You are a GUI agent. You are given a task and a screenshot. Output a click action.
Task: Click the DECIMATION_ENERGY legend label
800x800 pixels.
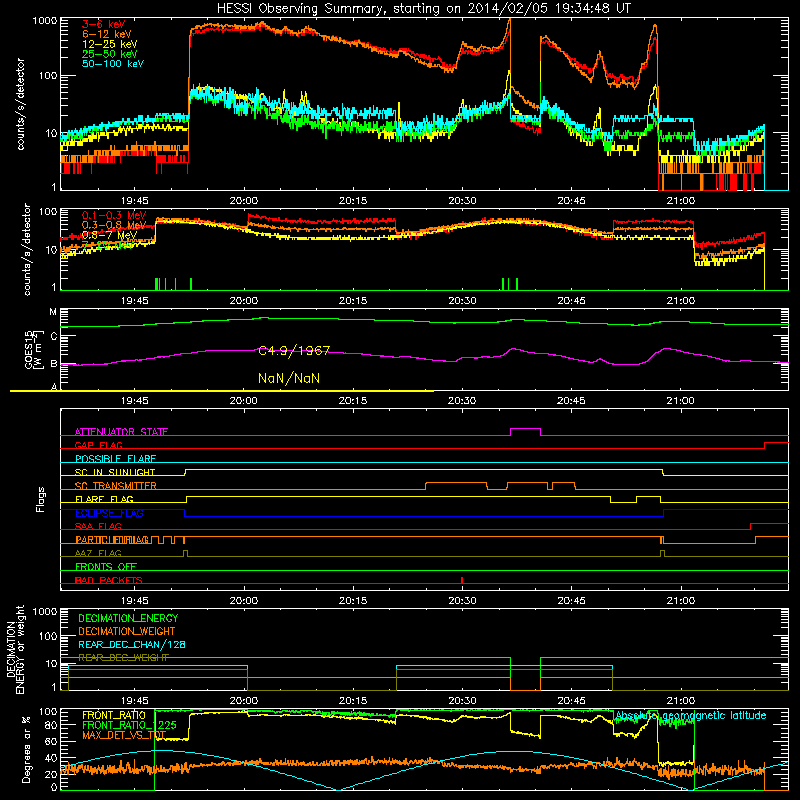128,618
